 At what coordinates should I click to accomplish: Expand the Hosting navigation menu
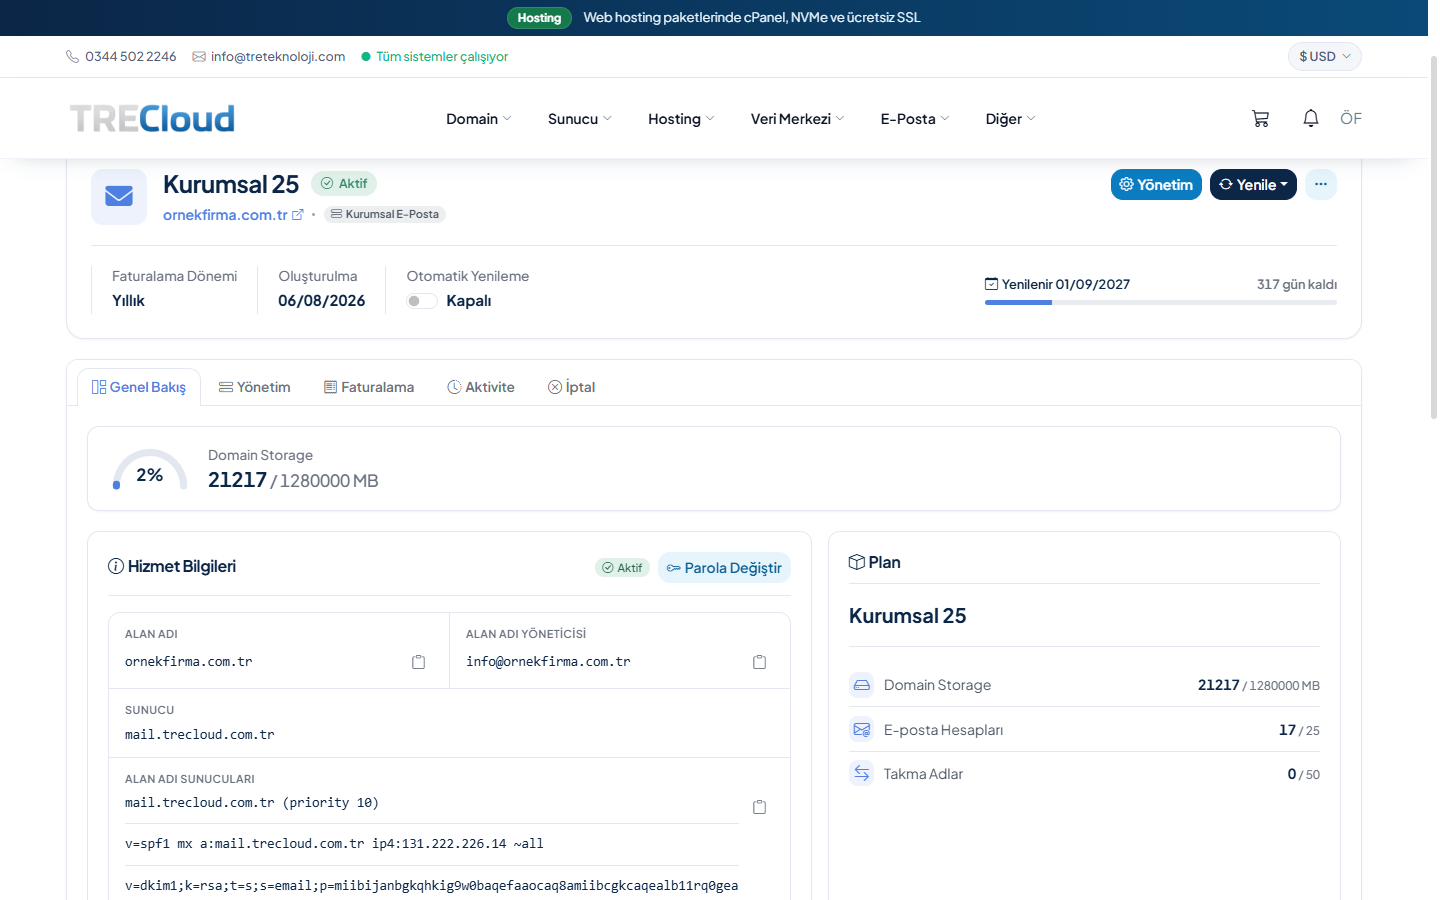tap(681, 119)
